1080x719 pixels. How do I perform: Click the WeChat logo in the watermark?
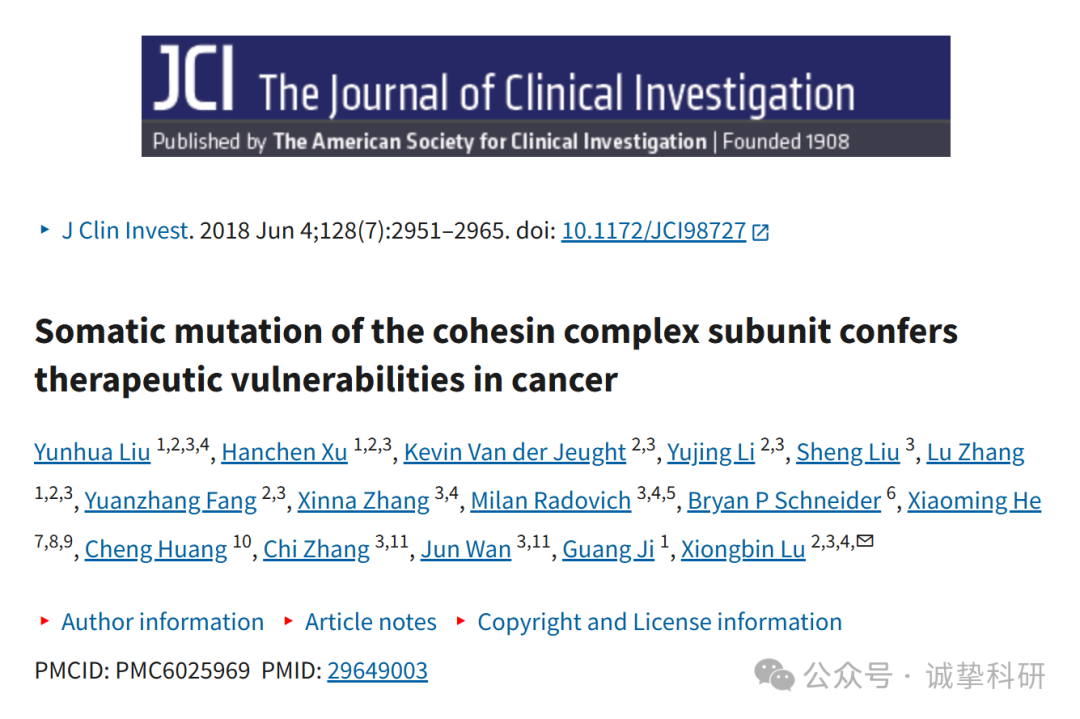[x=774, y=674]
